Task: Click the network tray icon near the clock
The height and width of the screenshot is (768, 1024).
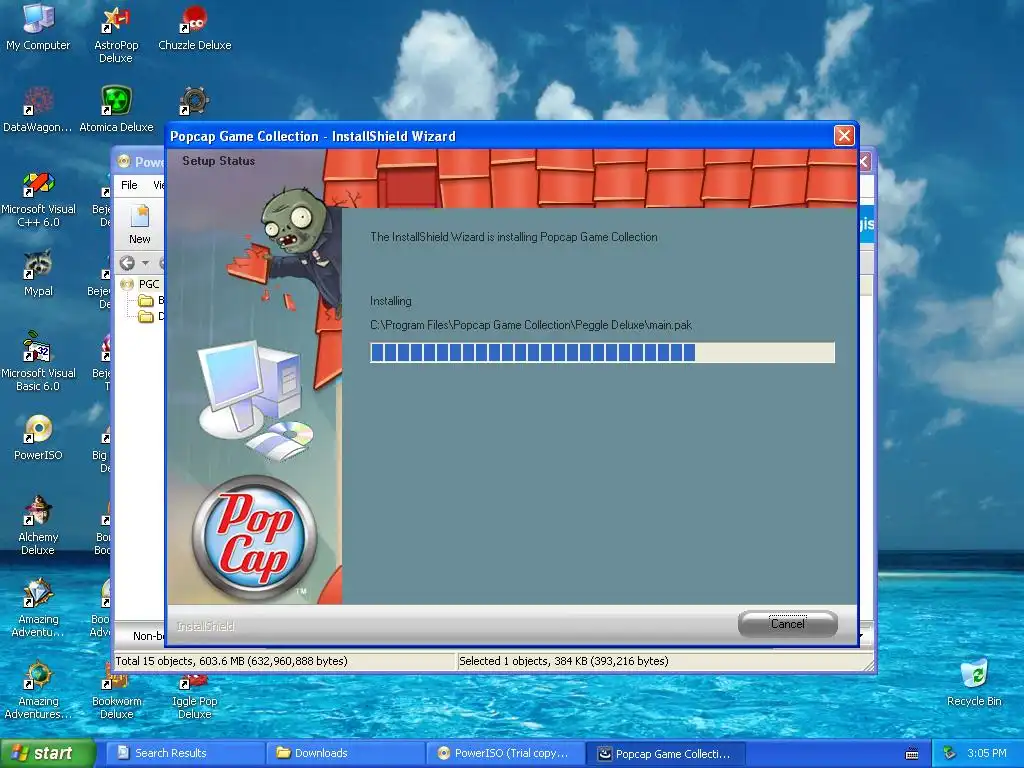Action: (x=950, y=753)
